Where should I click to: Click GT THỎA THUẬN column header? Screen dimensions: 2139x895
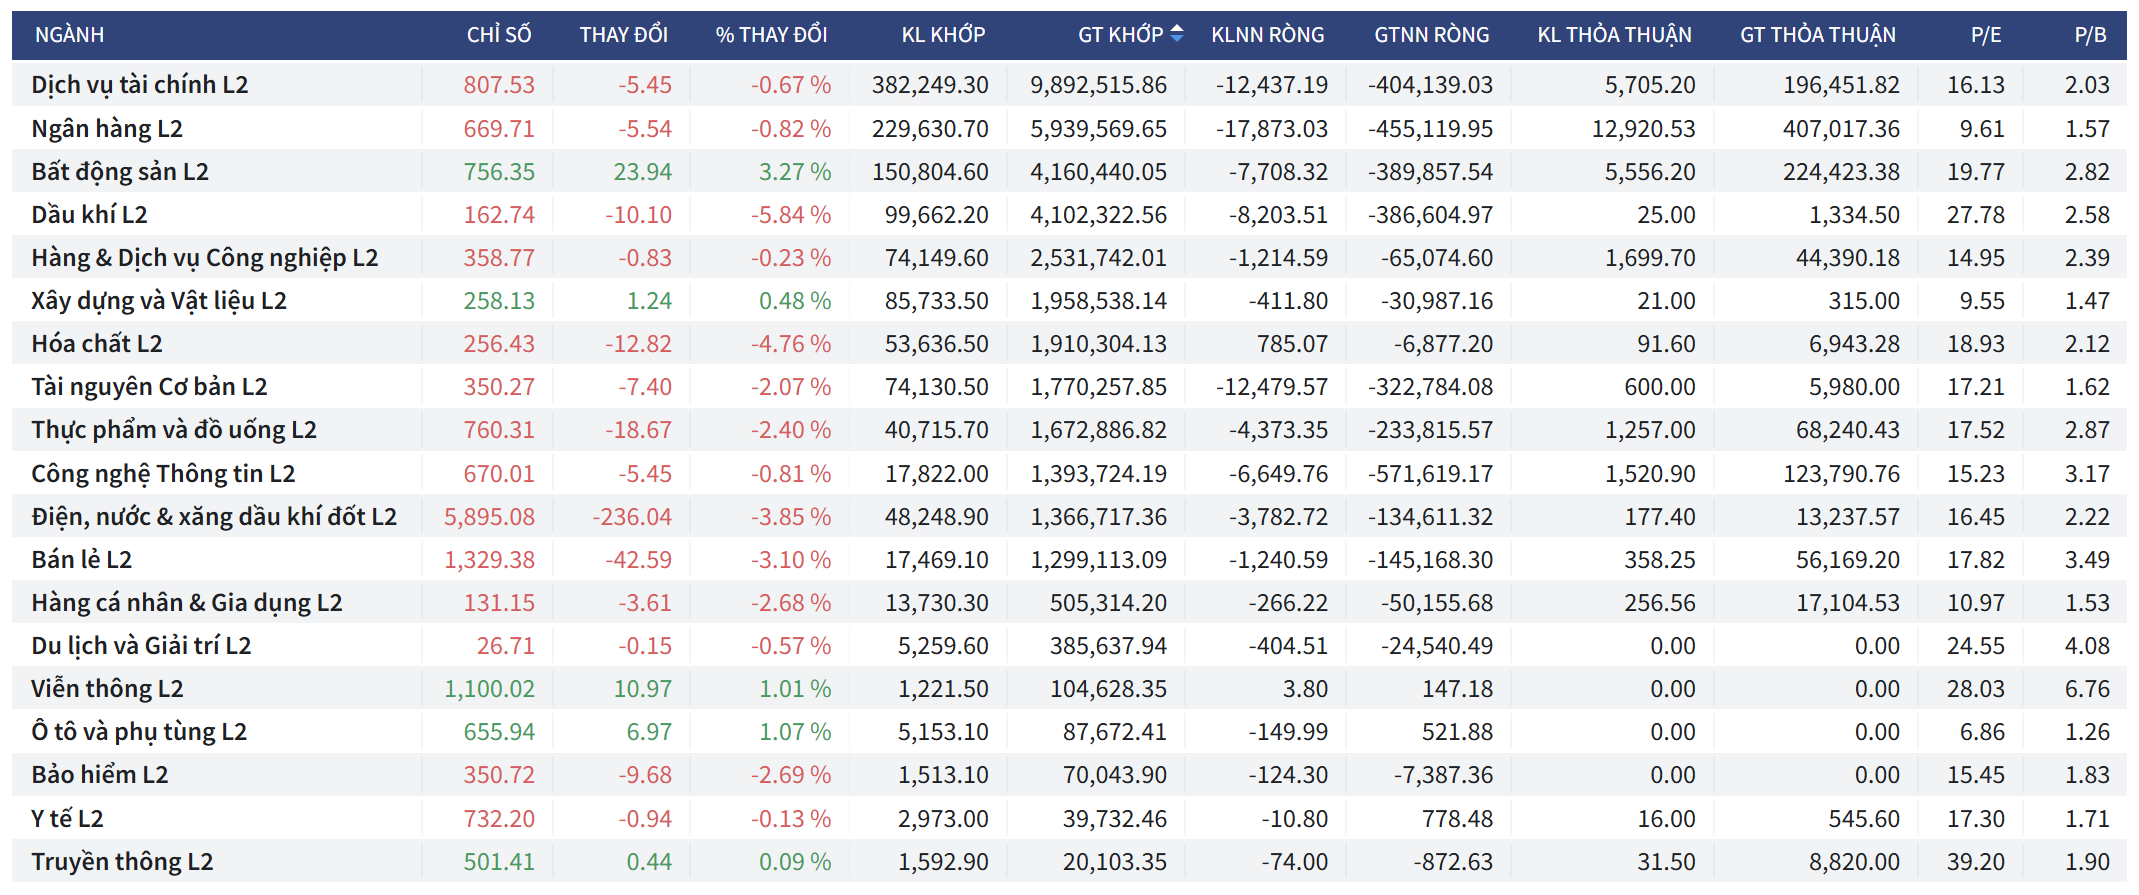pyautogui.click(x=1817, y=35)
